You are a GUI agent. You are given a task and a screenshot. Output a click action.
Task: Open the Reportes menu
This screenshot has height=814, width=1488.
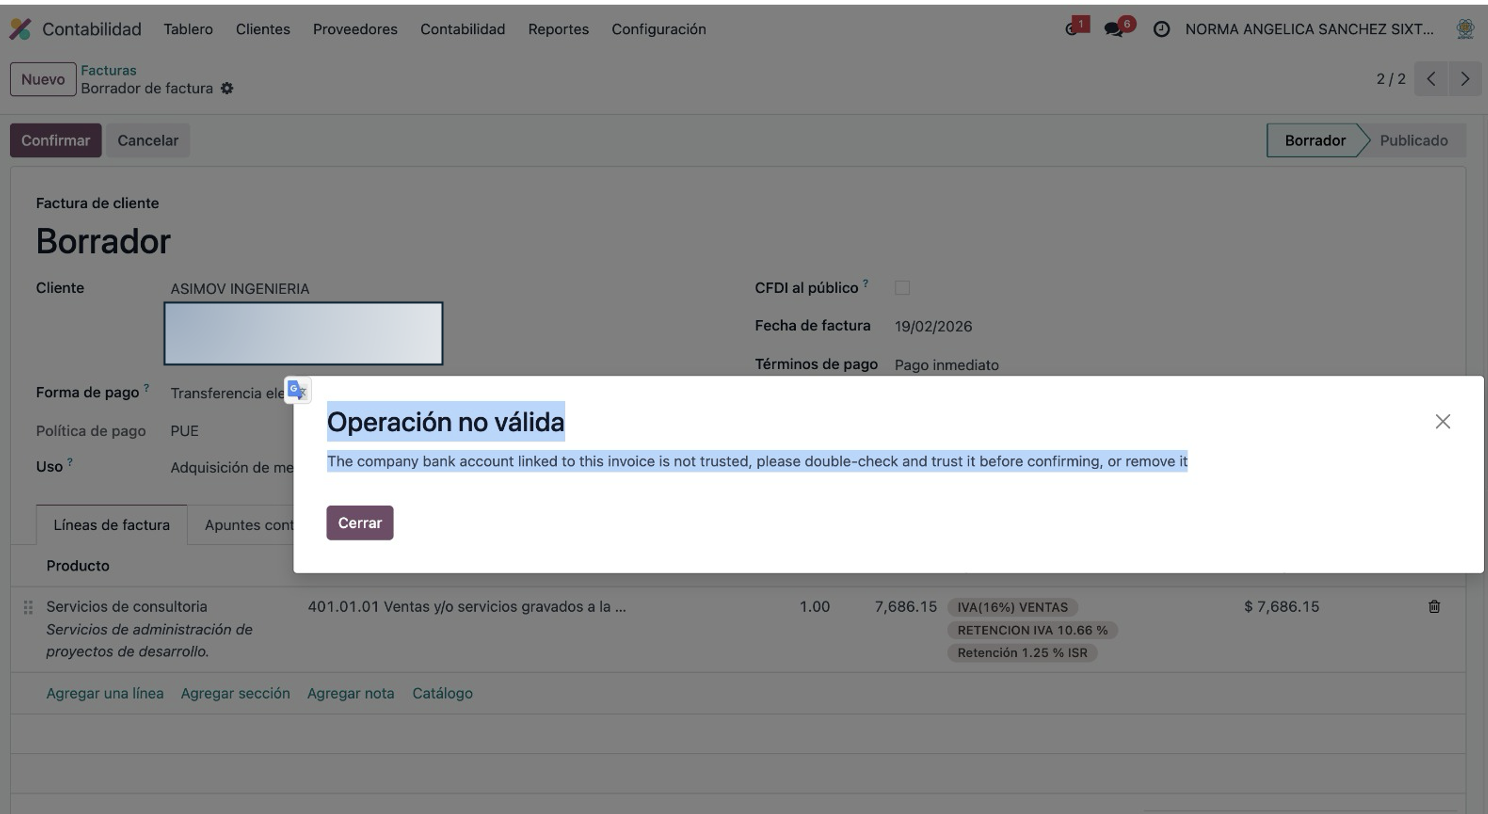pos(558,29)
